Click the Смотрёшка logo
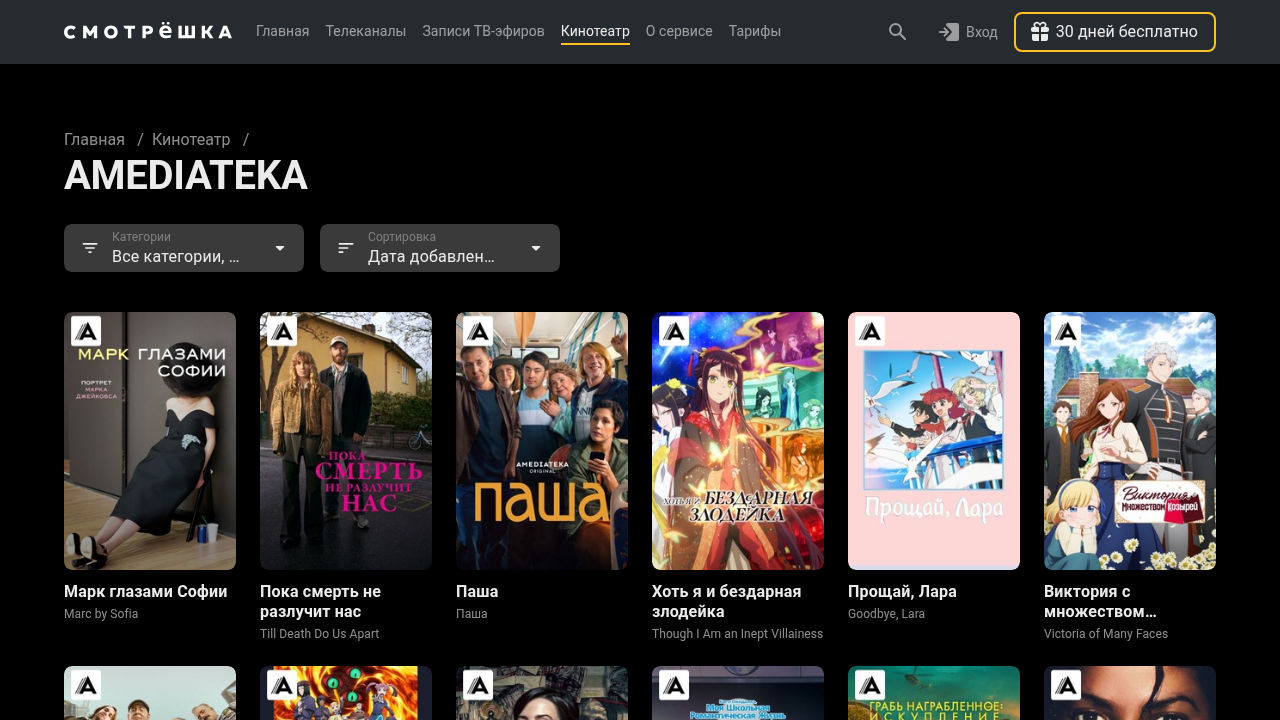The image size is (1280, 720). coord(148,32)
